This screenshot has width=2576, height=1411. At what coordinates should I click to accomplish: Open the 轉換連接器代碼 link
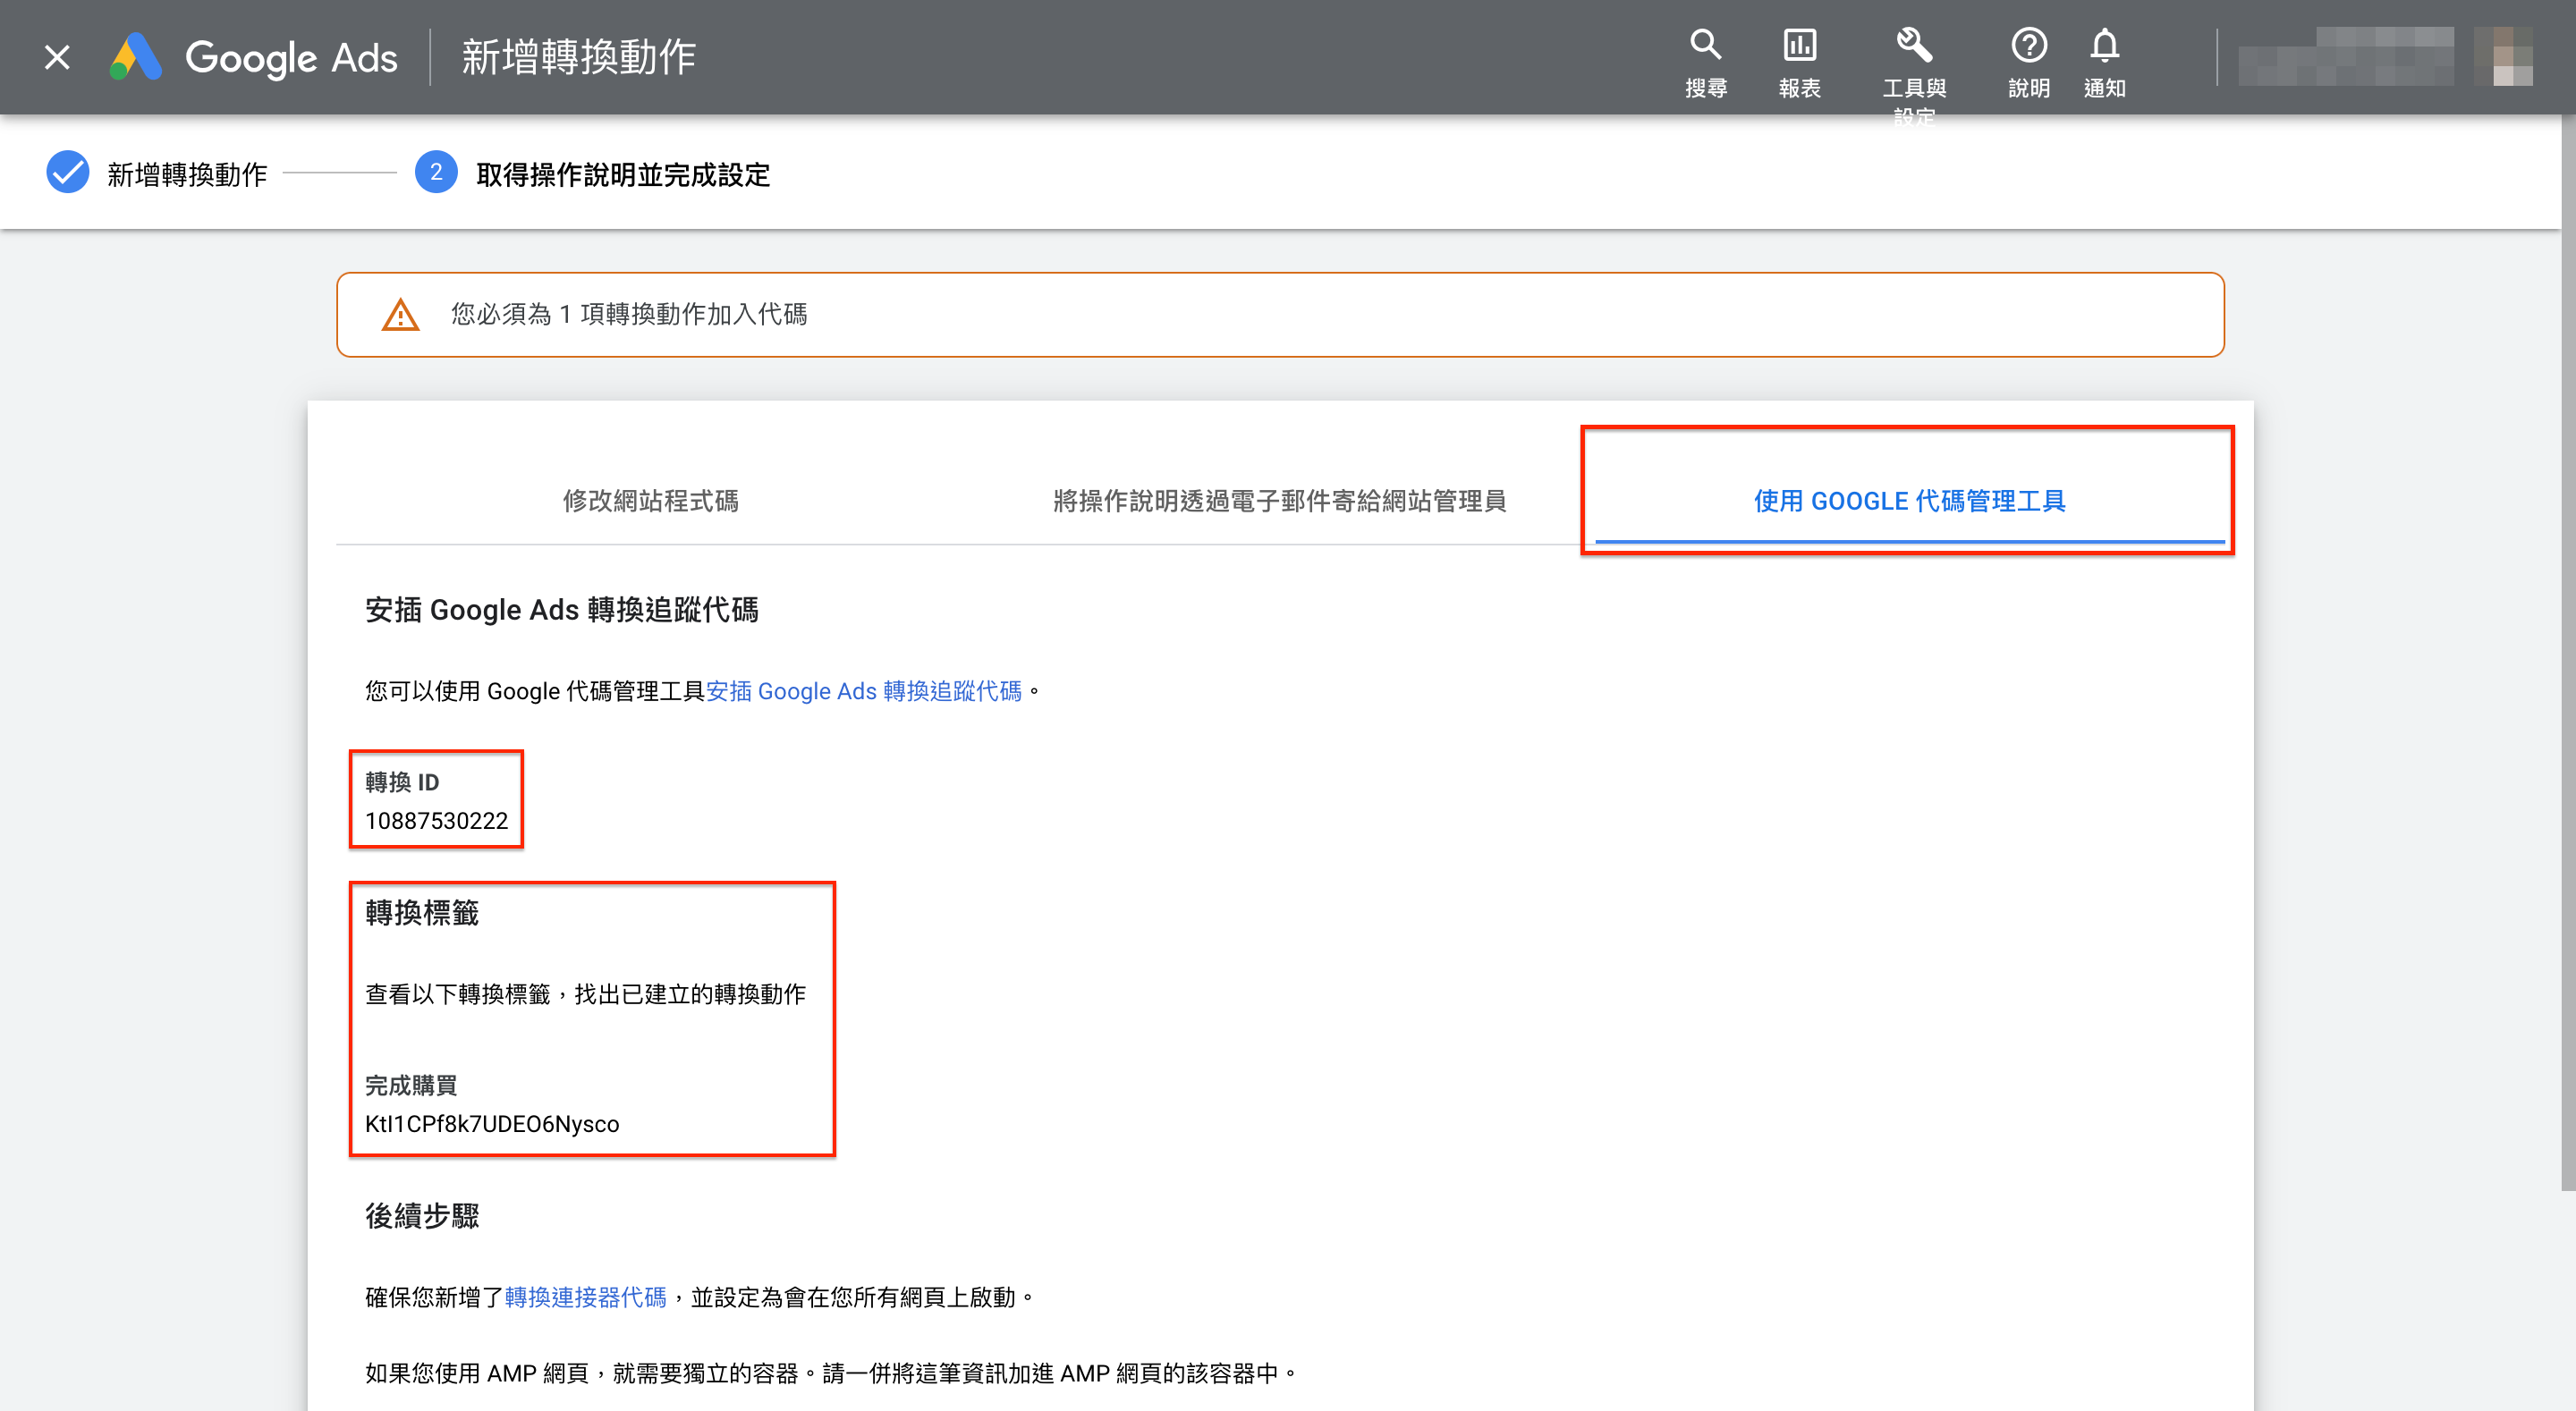585,1297
